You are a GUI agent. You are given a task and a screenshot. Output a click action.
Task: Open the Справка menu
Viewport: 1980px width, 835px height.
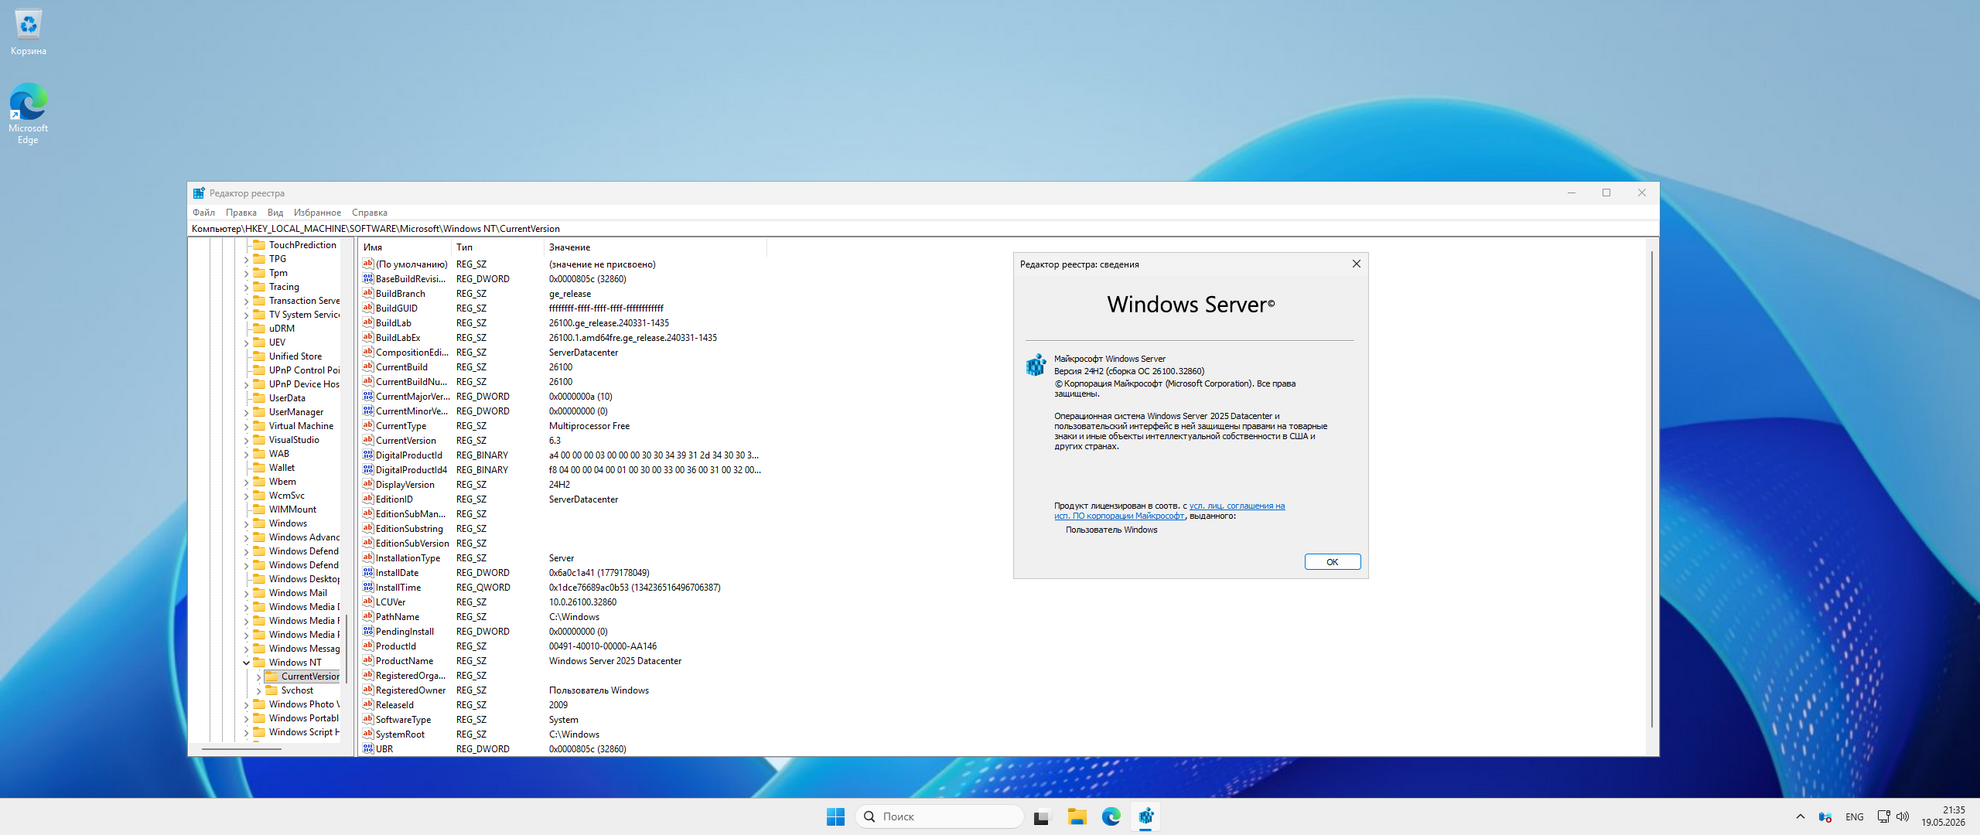[x=369, y=213]
